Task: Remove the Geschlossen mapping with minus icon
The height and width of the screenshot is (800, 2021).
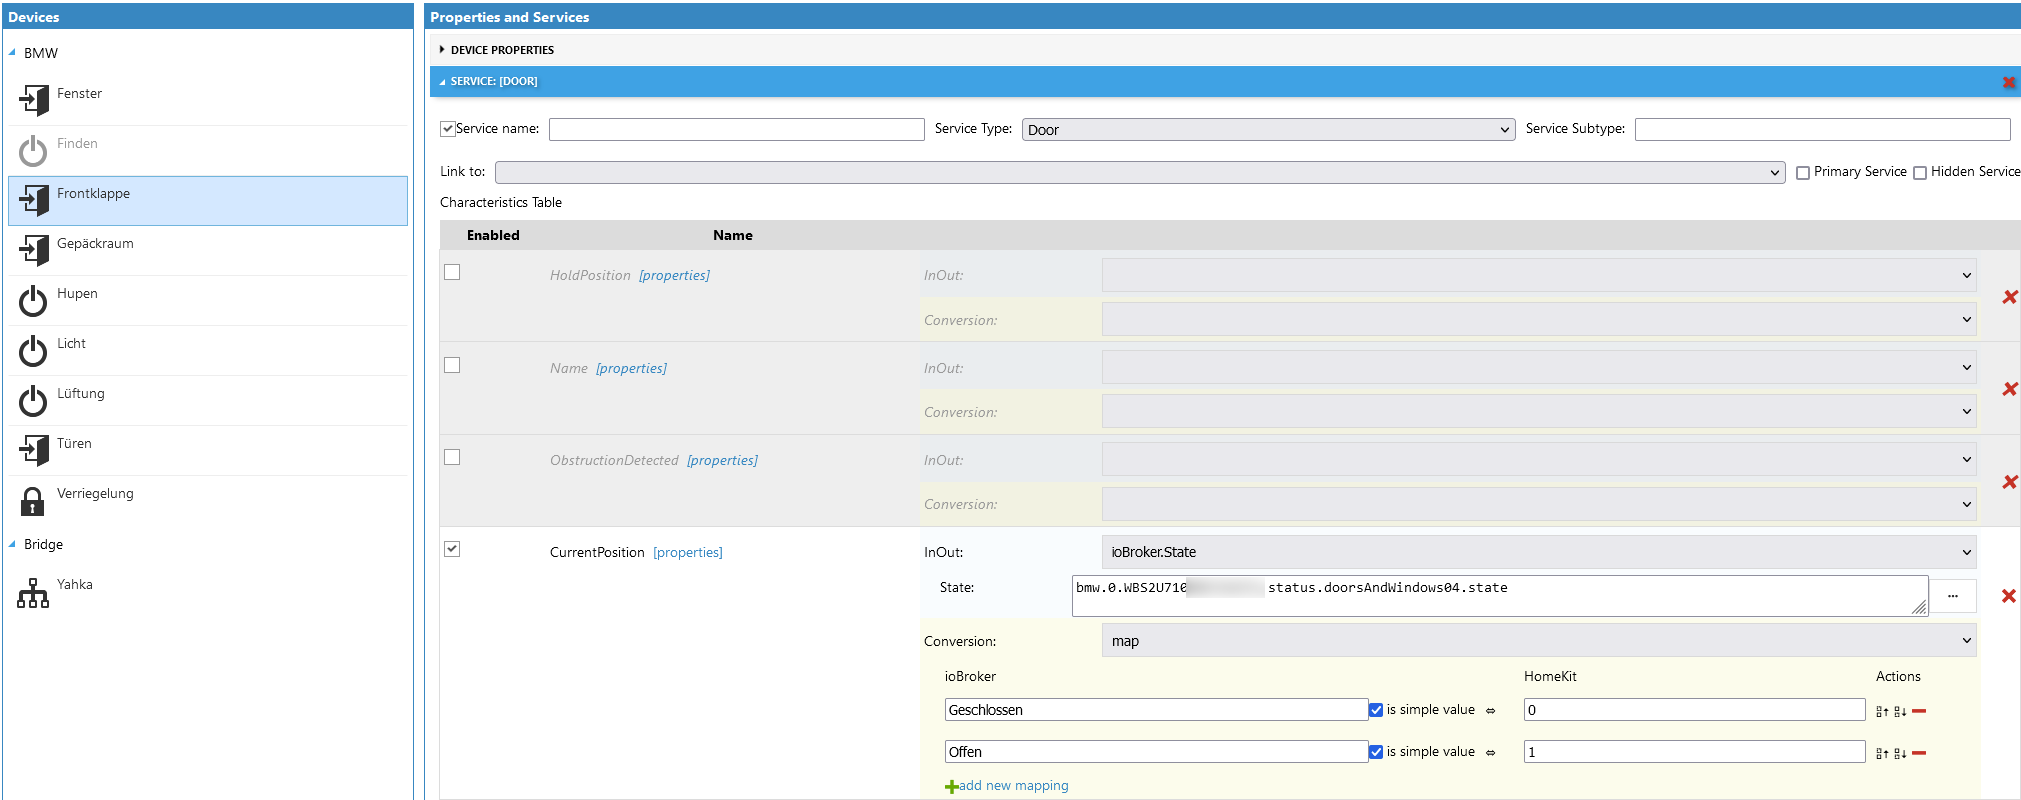Action: (1919, 711)
